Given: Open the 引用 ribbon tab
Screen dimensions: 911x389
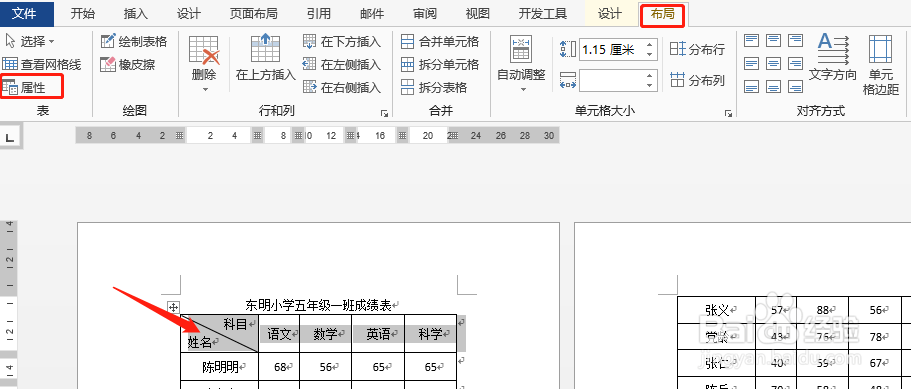Looking at the screenshot, I should (x=318, y=14).
